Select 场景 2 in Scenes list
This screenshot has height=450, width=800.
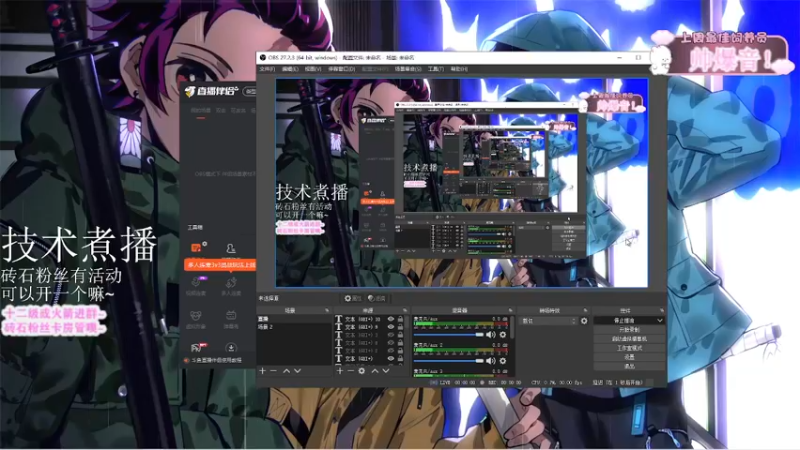(x=294, y=327)
